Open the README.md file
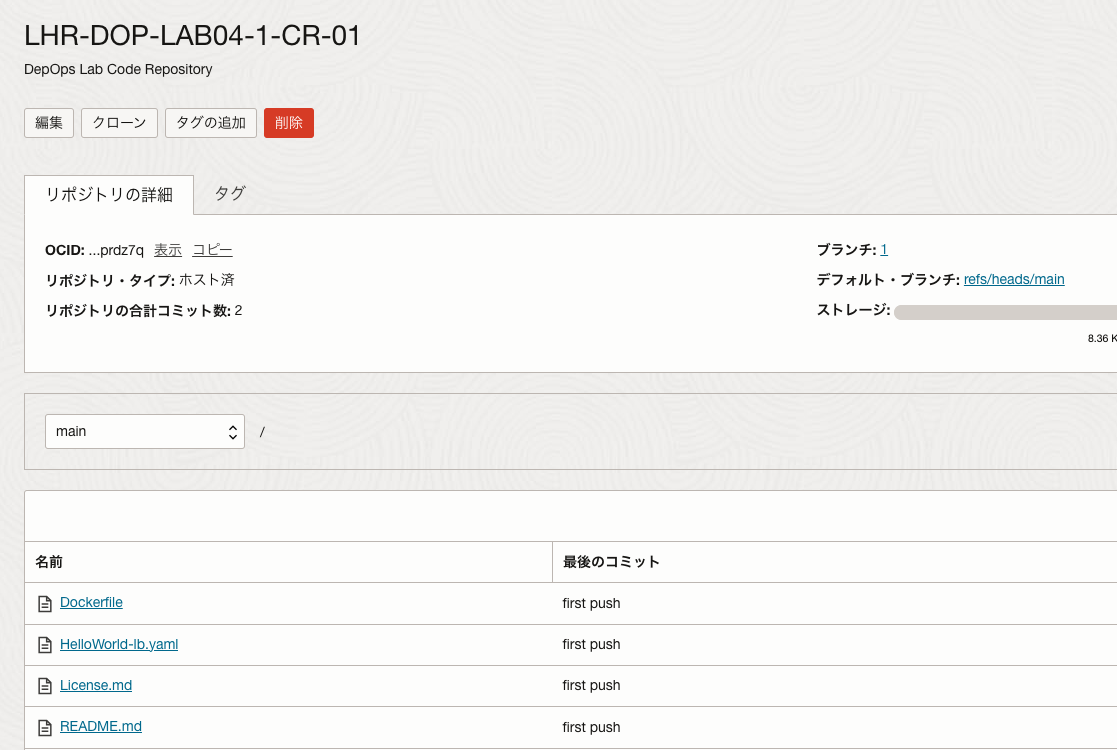1117x750 pixels. [100, 726]
